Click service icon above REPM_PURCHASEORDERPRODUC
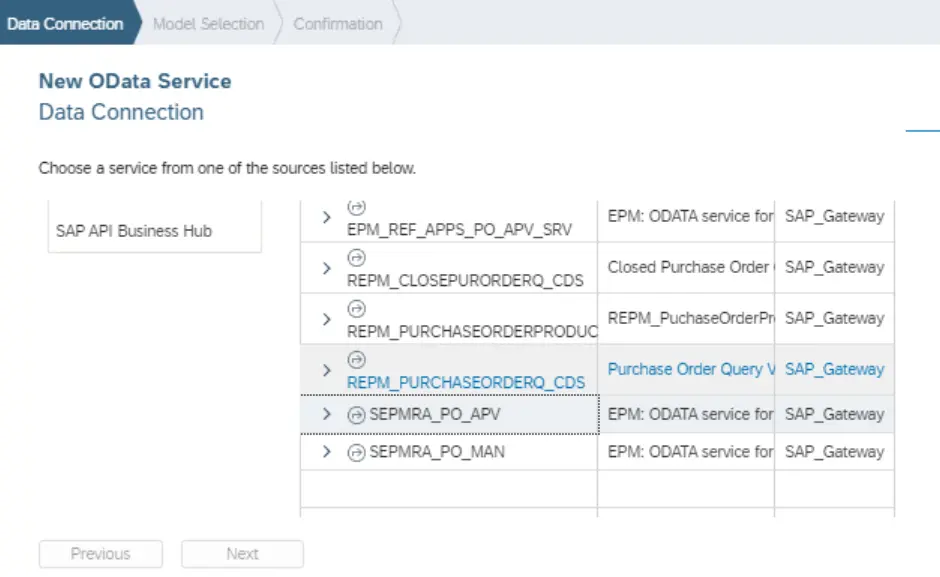Viewport: 940px width, 577px height. click(356, 308)
